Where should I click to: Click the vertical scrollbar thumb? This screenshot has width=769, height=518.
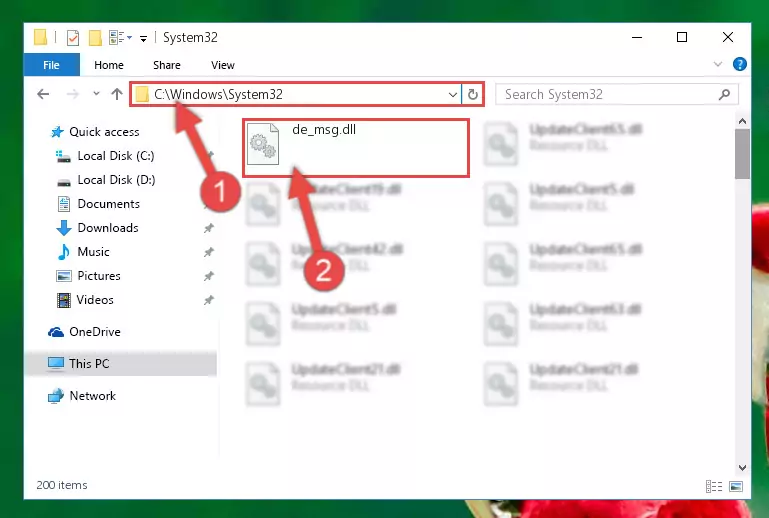click(742, 154)
